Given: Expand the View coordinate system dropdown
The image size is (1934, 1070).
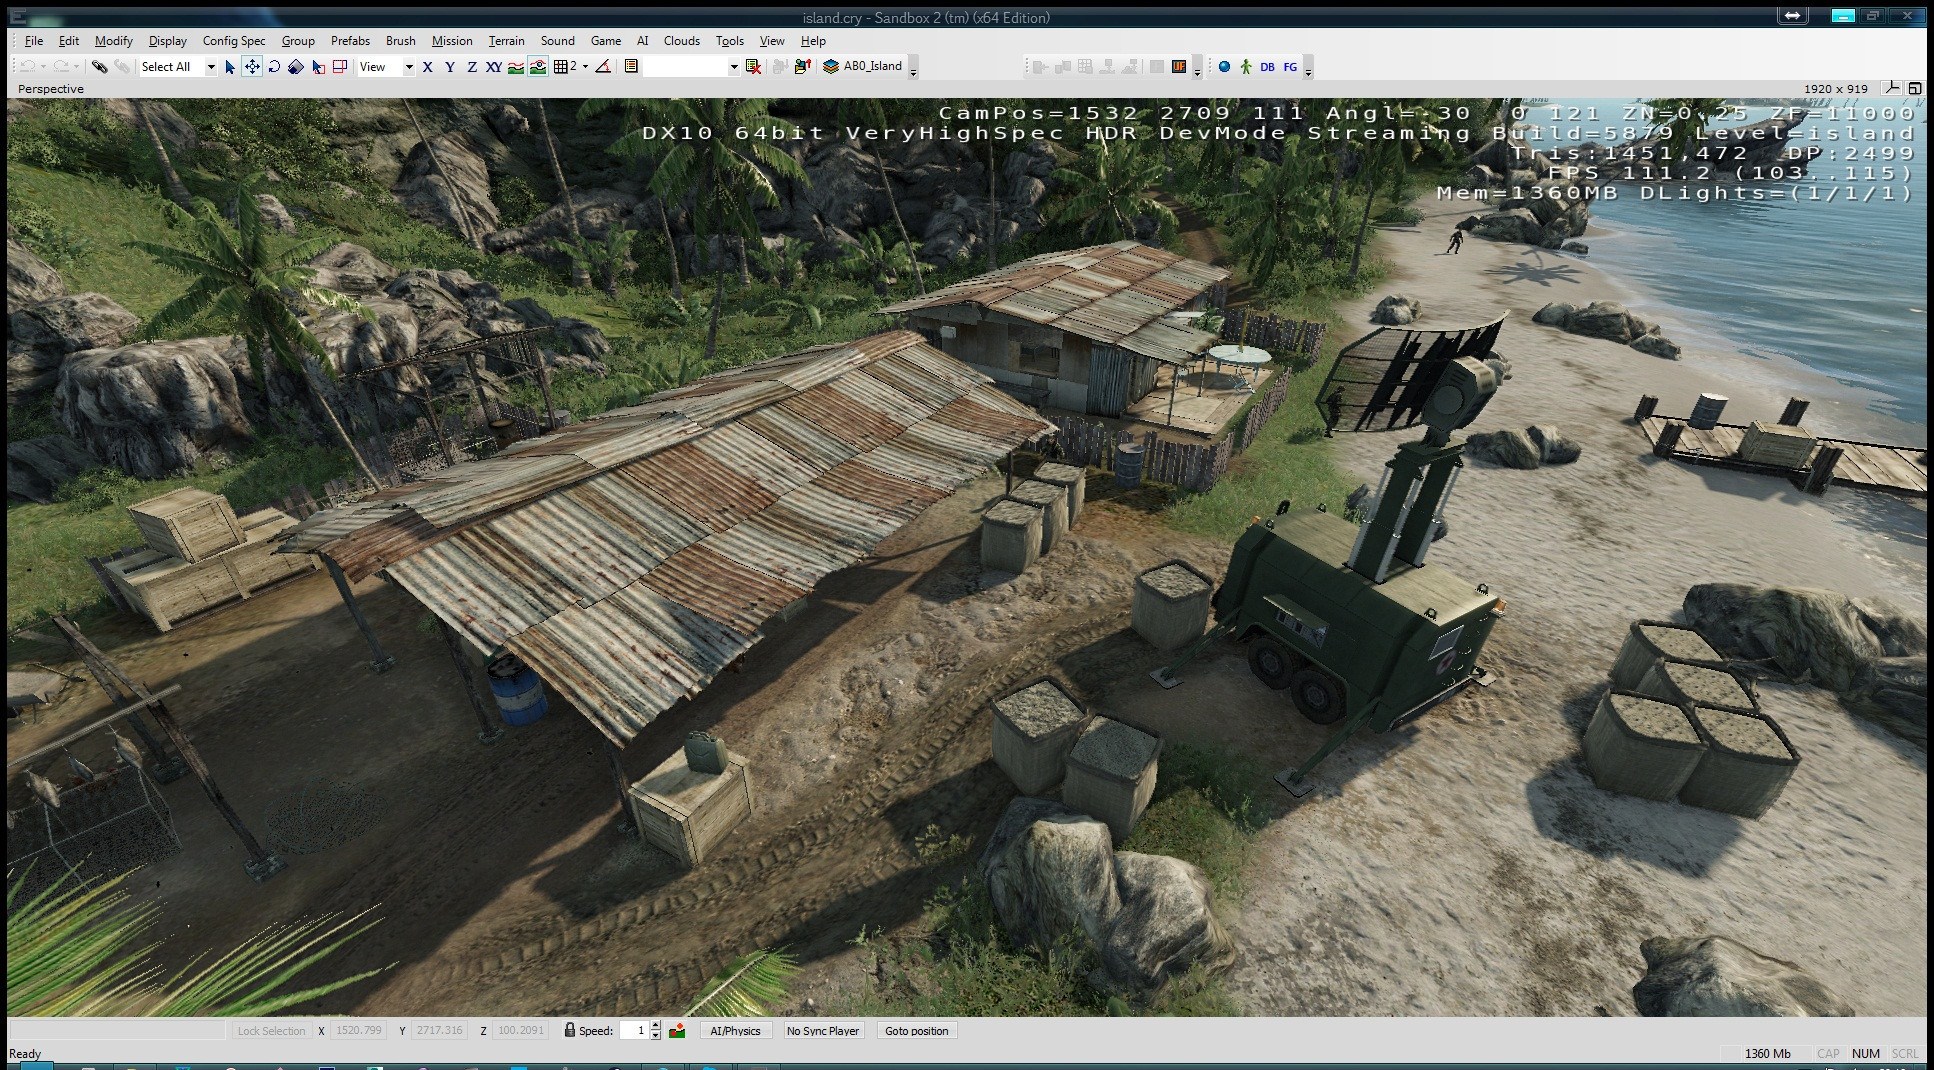Looking at the screenshot, I should pos(409,67).
